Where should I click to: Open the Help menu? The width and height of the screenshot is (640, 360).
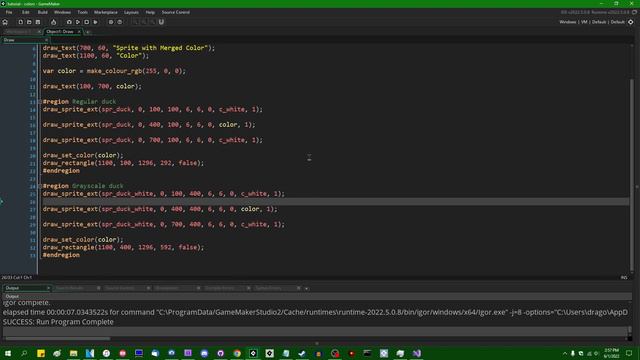tap(150, 12)
